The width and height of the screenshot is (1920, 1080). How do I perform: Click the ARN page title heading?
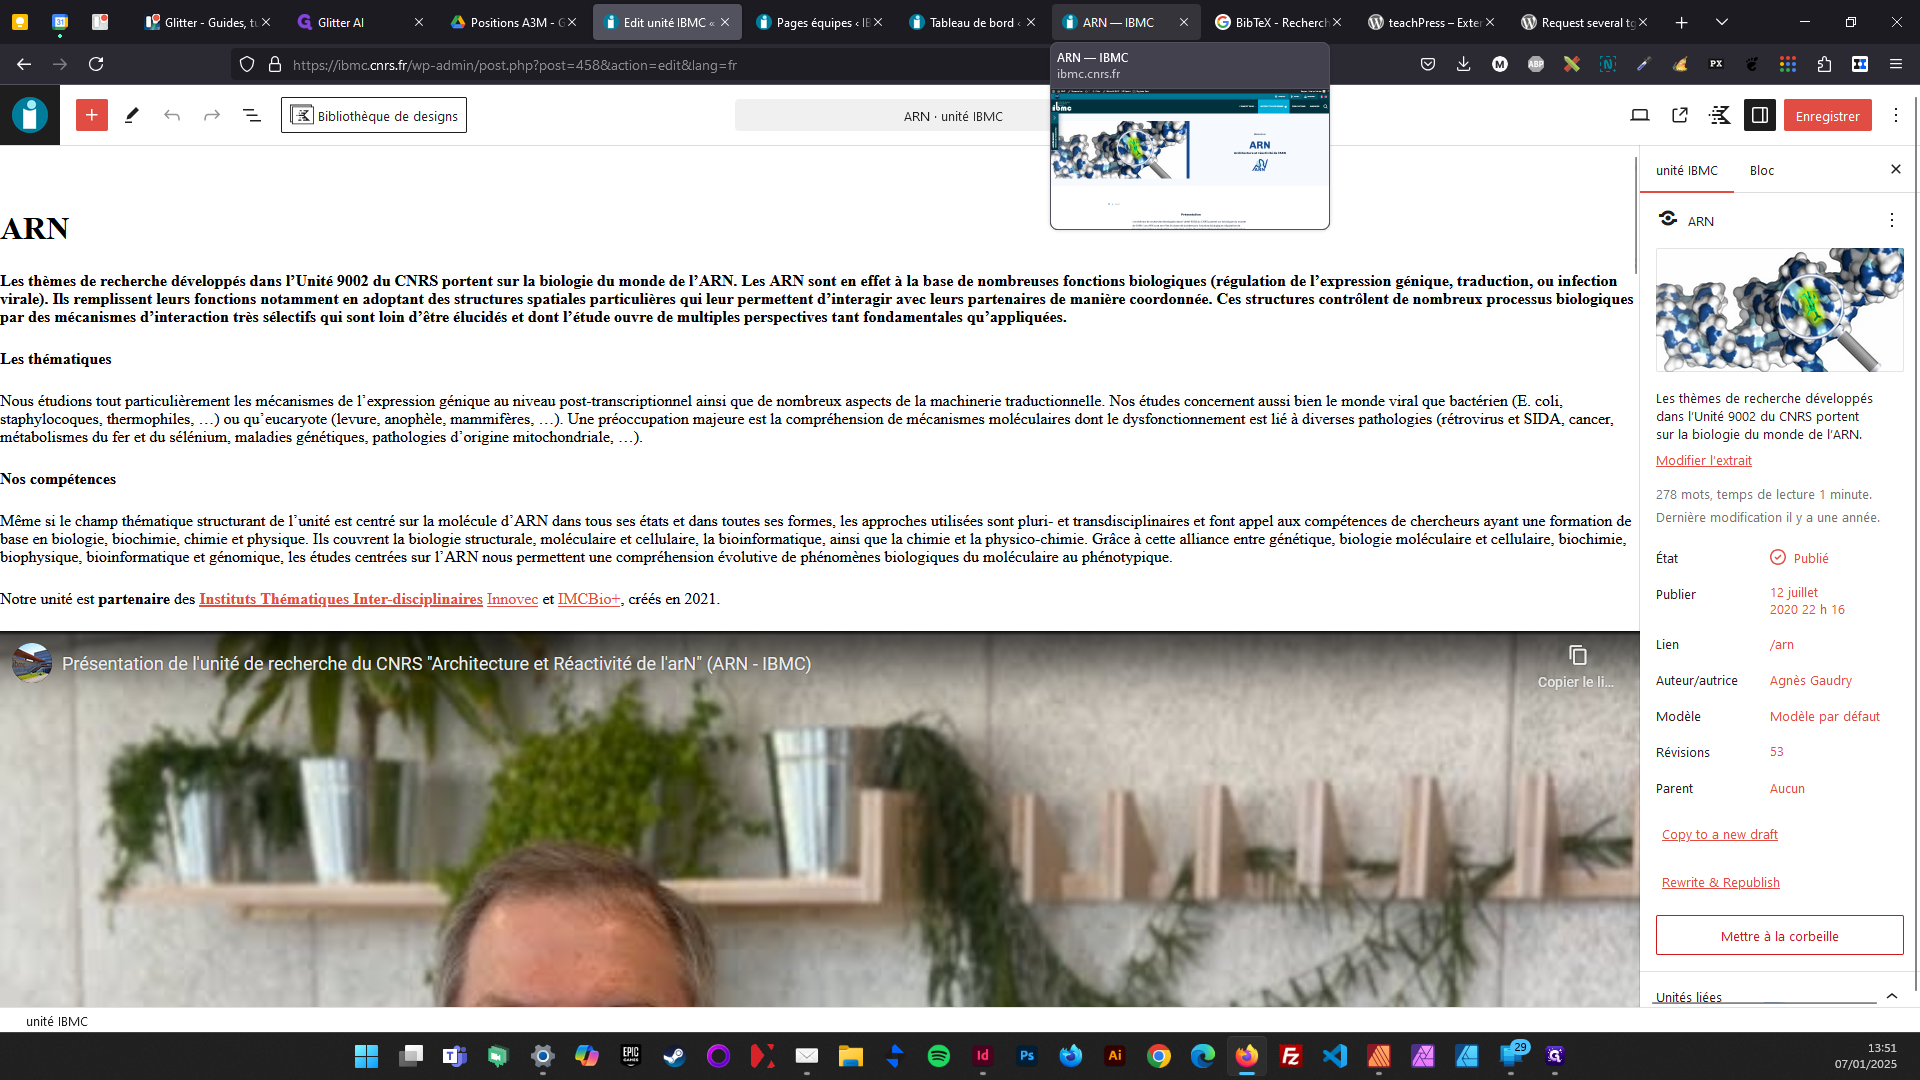click(x=35, y=229)
